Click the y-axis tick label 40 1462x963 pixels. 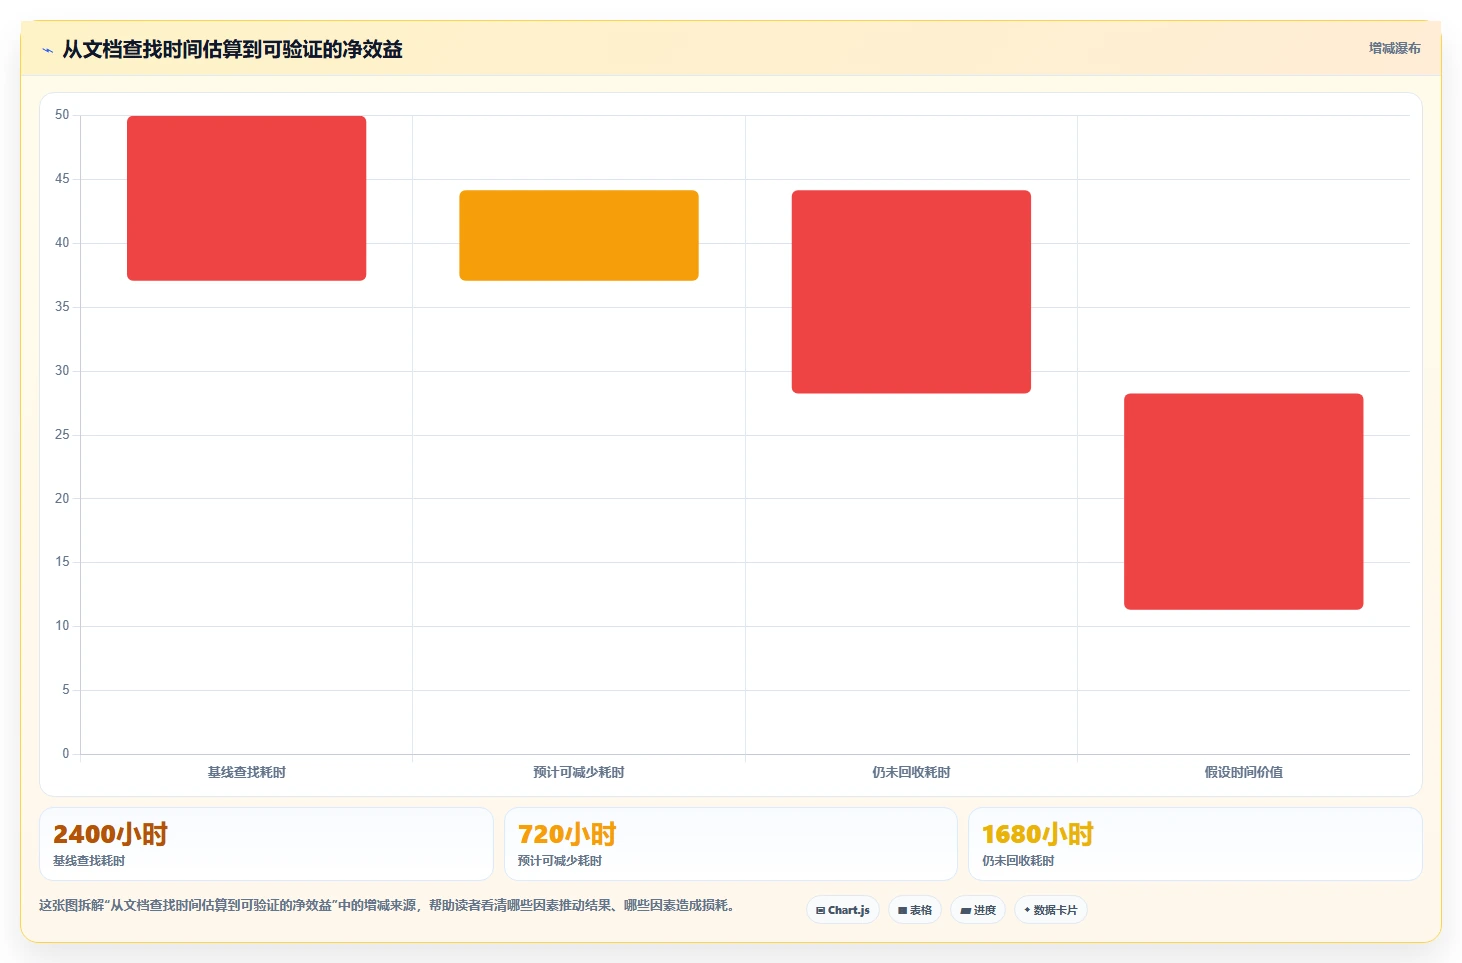(62, 243)
